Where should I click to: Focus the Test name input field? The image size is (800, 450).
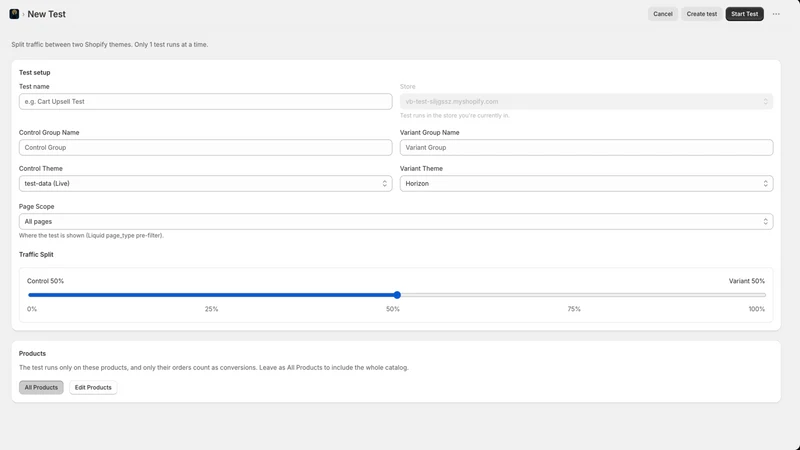(206, 102)
